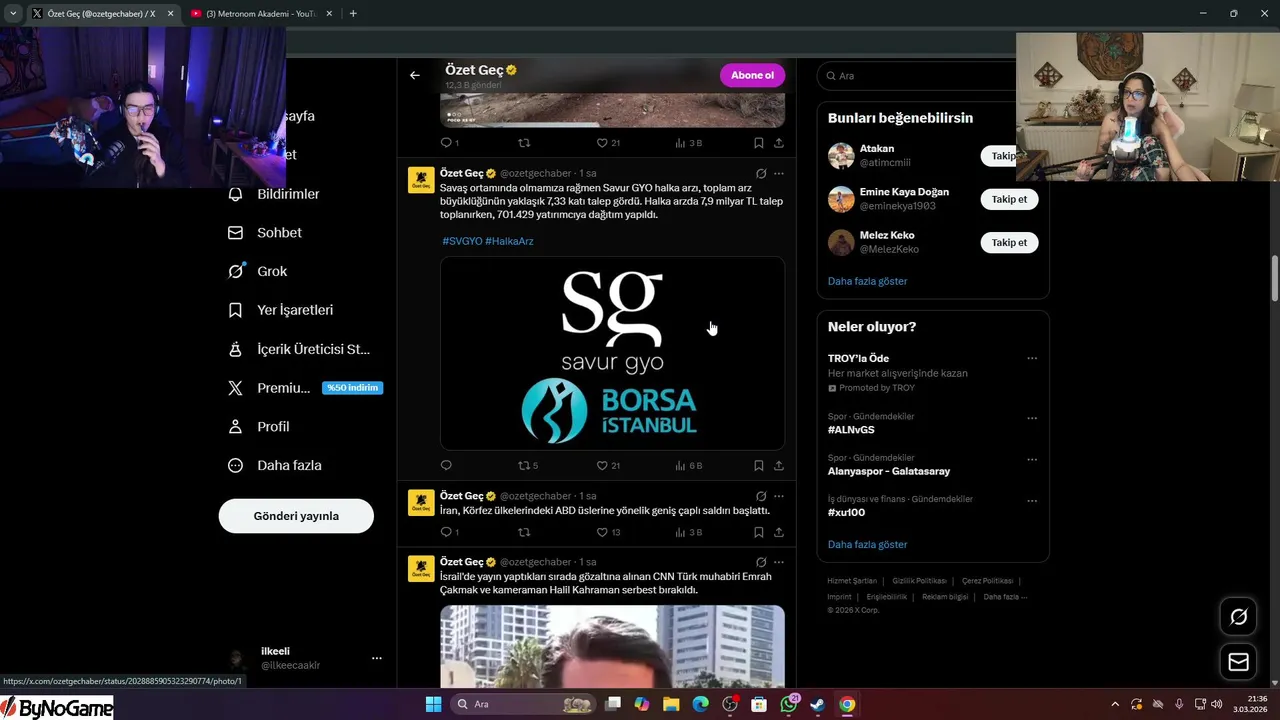Click the page vertical scrollbar thumb
The width and height of the screenshot is (1280, 720).
pos(1274,279)
